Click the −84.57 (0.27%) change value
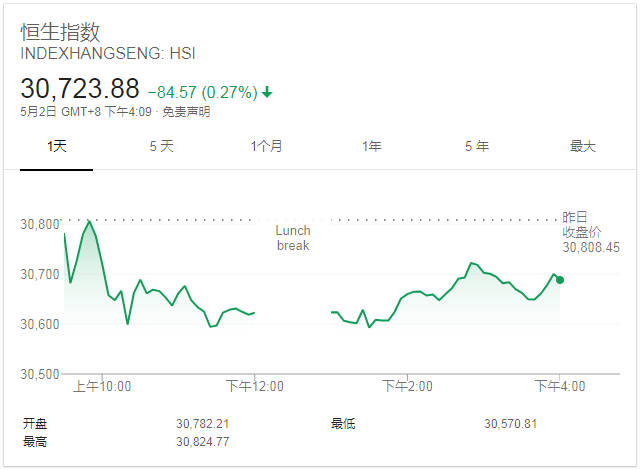 tap(202, 92)
